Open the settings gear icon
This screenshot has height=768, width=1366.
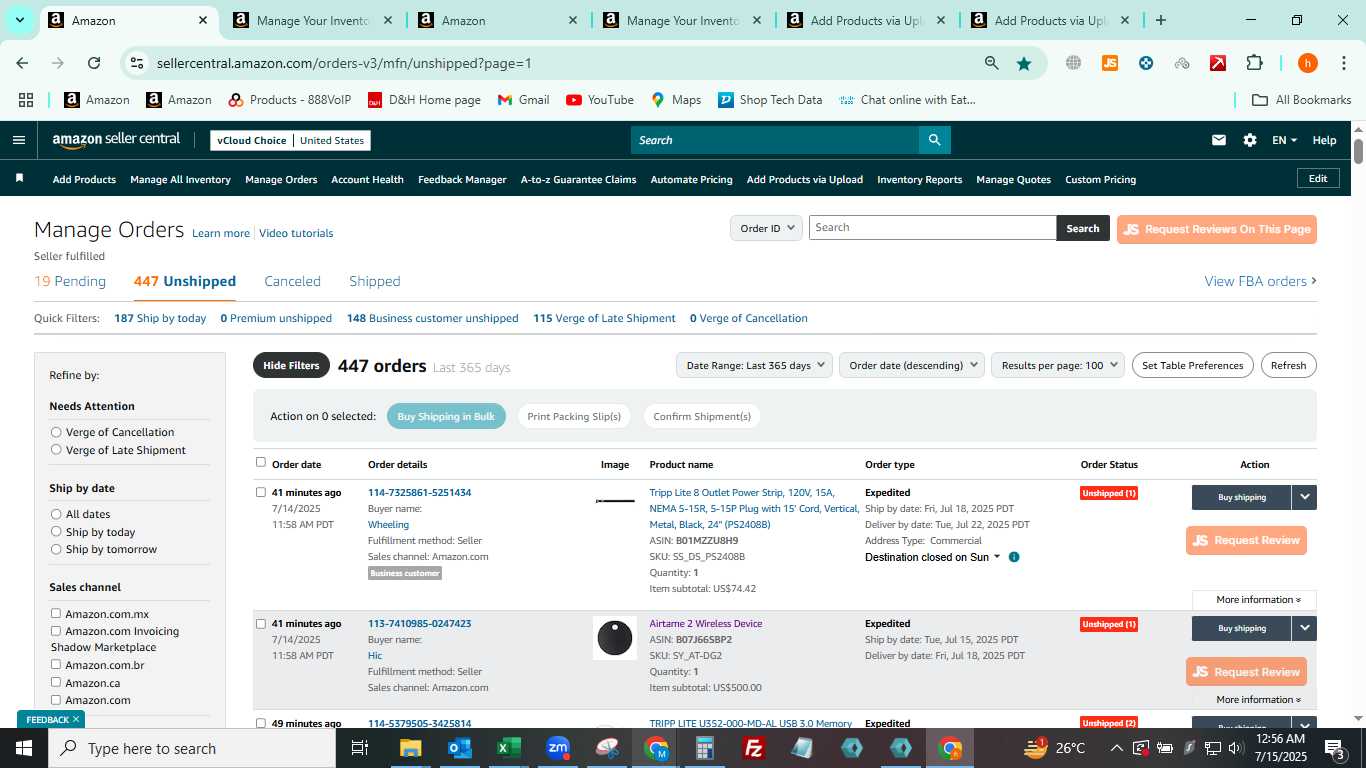click(1250, 140)
